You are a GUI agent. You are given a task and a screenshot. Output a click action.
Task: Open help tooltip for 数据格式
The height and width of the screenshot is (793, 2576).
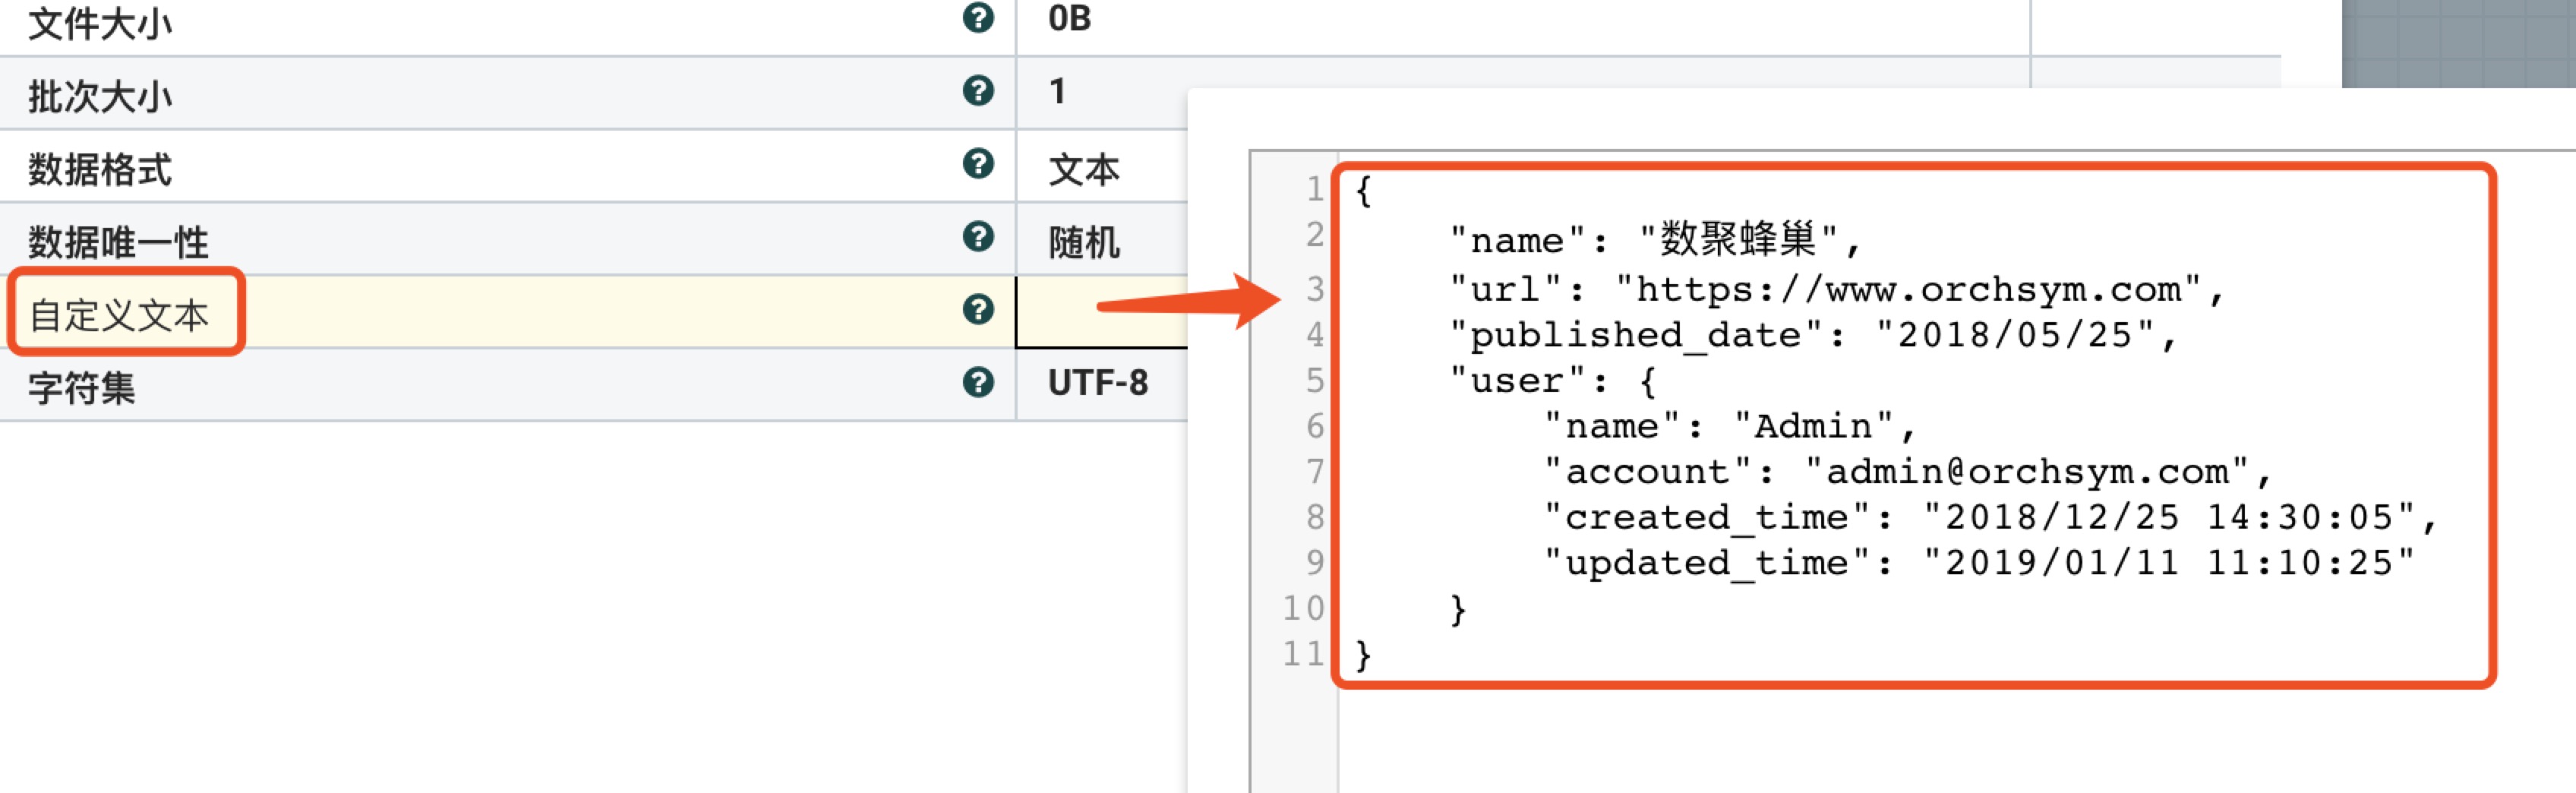pos(977,164)
